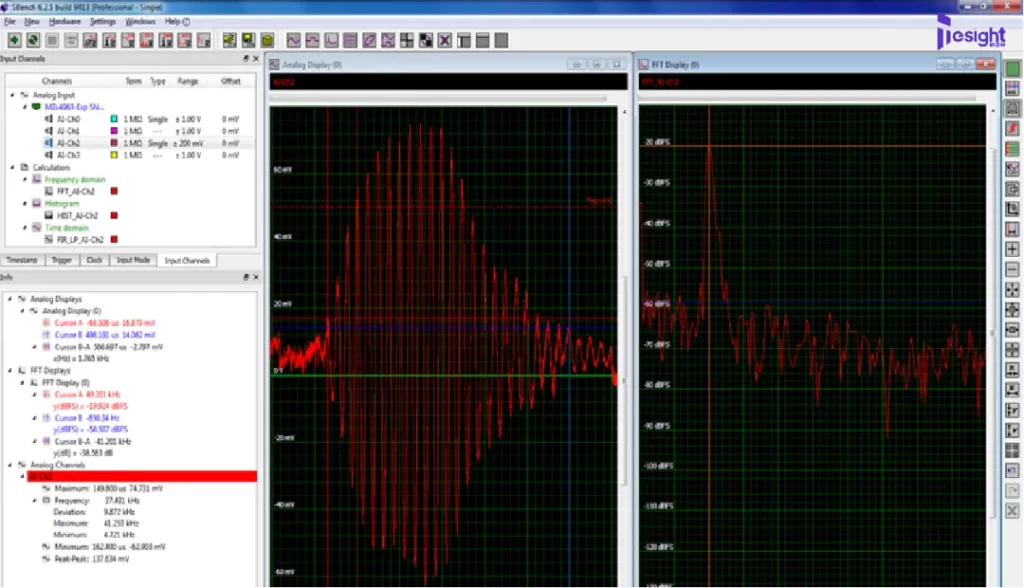
Task: Collapse the Analog Input tree node
Action: (12, 95)
